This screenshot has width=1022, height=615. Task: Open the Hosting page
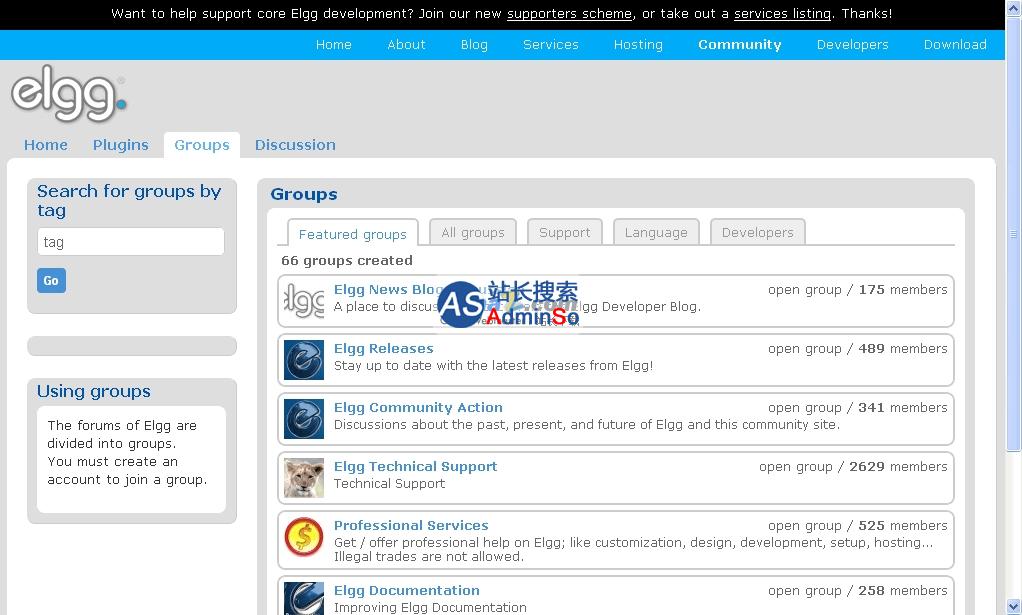(638, 44)
